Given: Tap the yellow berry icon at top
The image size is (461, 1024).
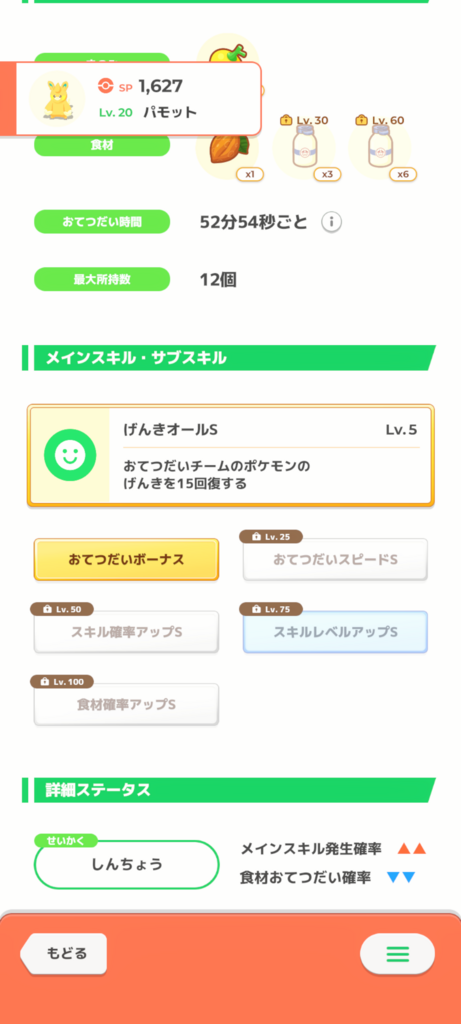Looking at the screenshot, I should click(x=228, y=50).
